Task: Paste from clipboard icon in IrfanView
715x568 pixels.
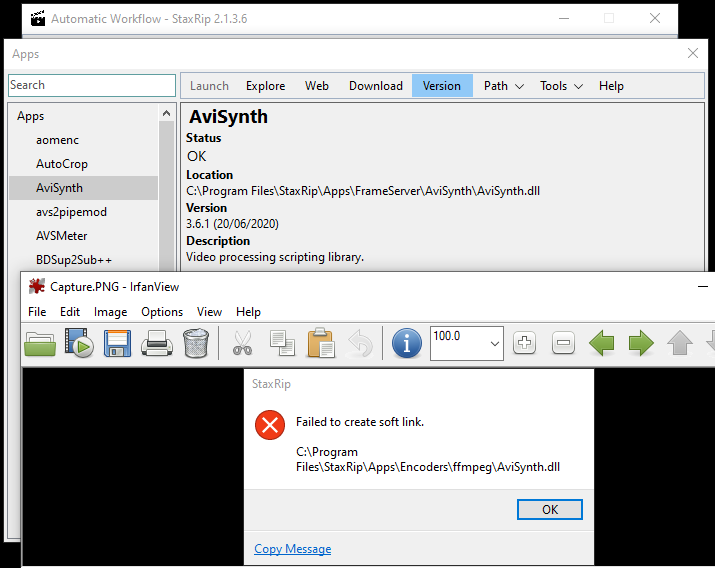Action: coord(321,343)
